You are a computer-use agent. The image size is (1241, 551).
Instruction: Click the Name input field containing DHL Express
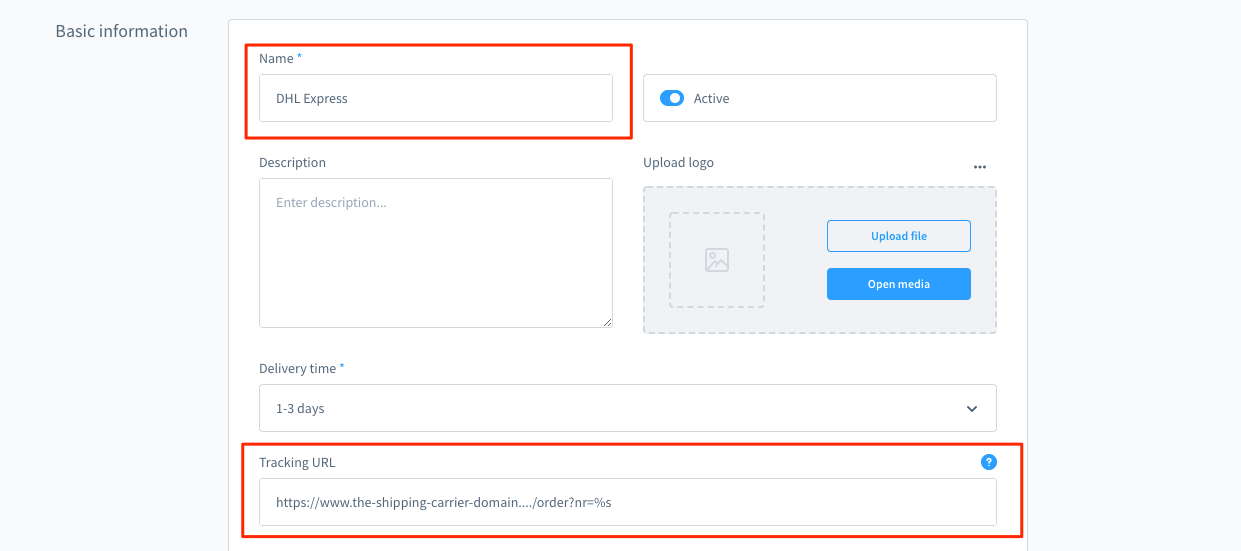pyautogui.click(x=436, y=98)
